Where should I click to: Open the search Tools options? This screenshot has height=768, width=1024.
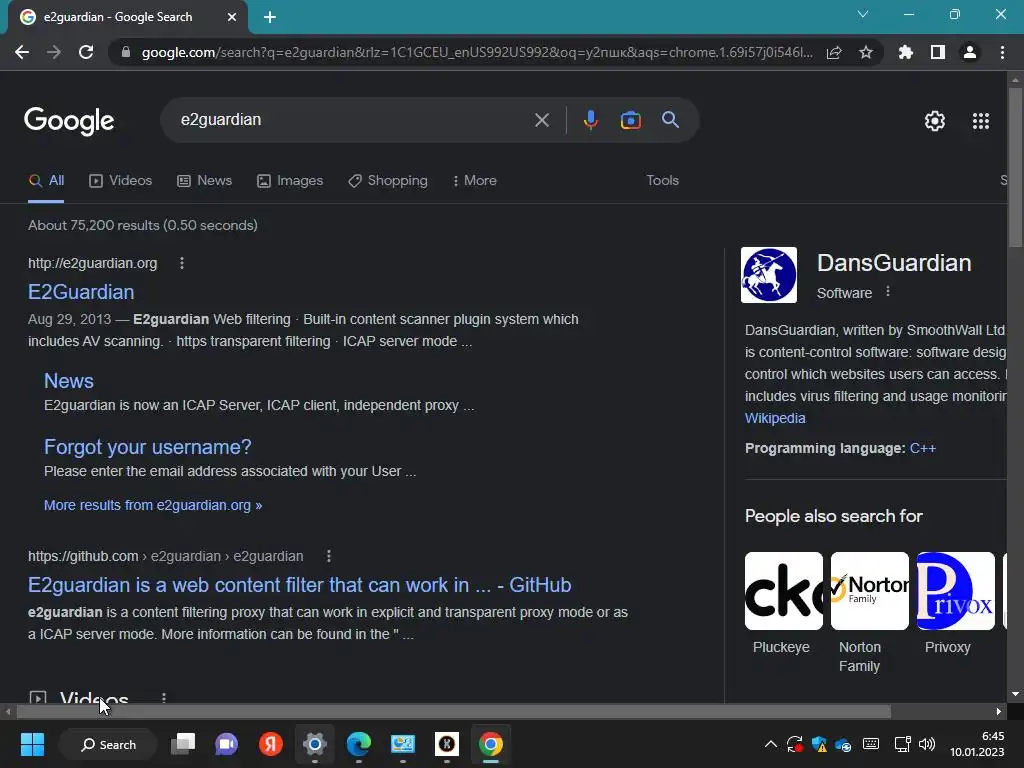662,180
